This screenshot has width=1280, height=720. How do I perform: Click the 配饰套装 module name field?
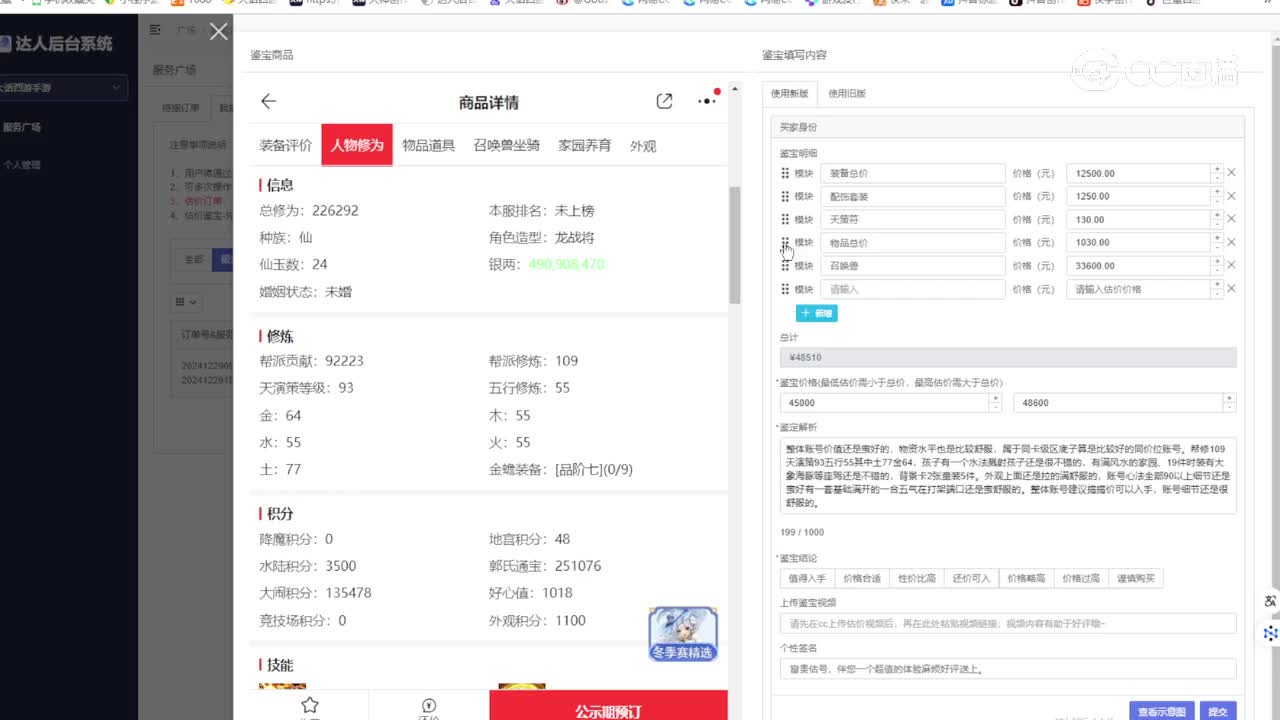[x=912, y=196]
